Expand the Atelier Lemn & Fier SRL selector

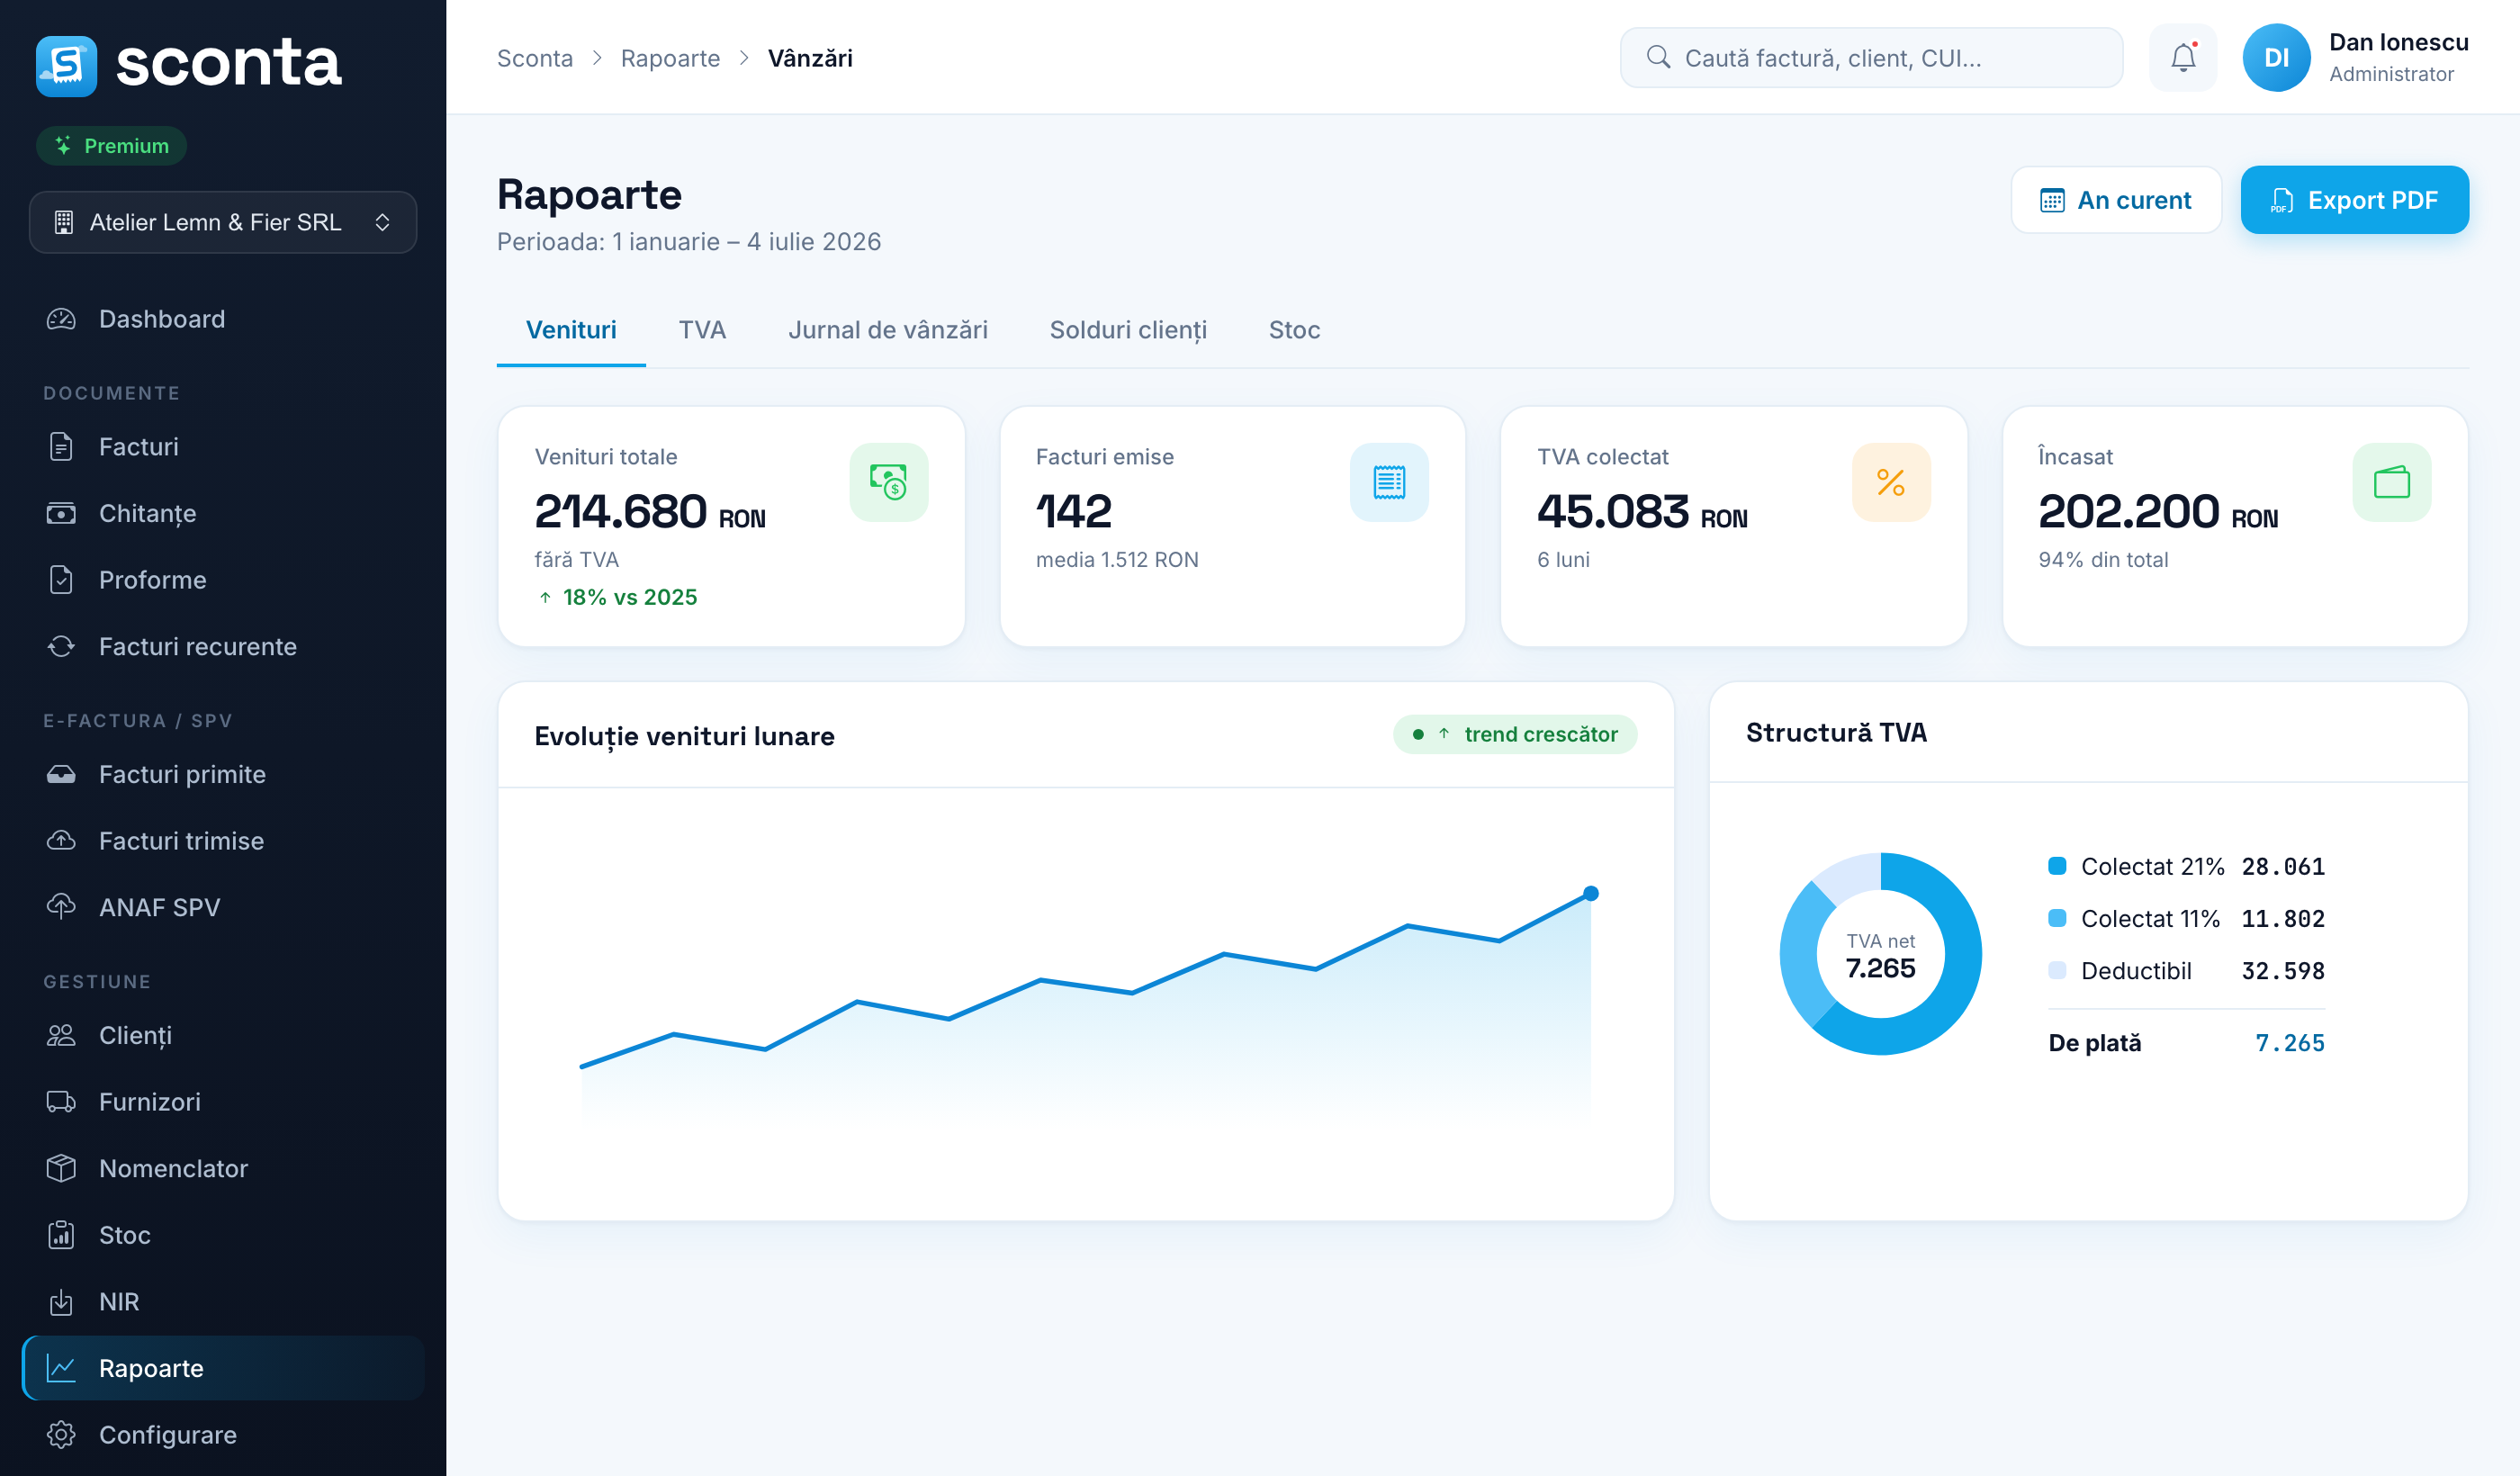point(223,222)
